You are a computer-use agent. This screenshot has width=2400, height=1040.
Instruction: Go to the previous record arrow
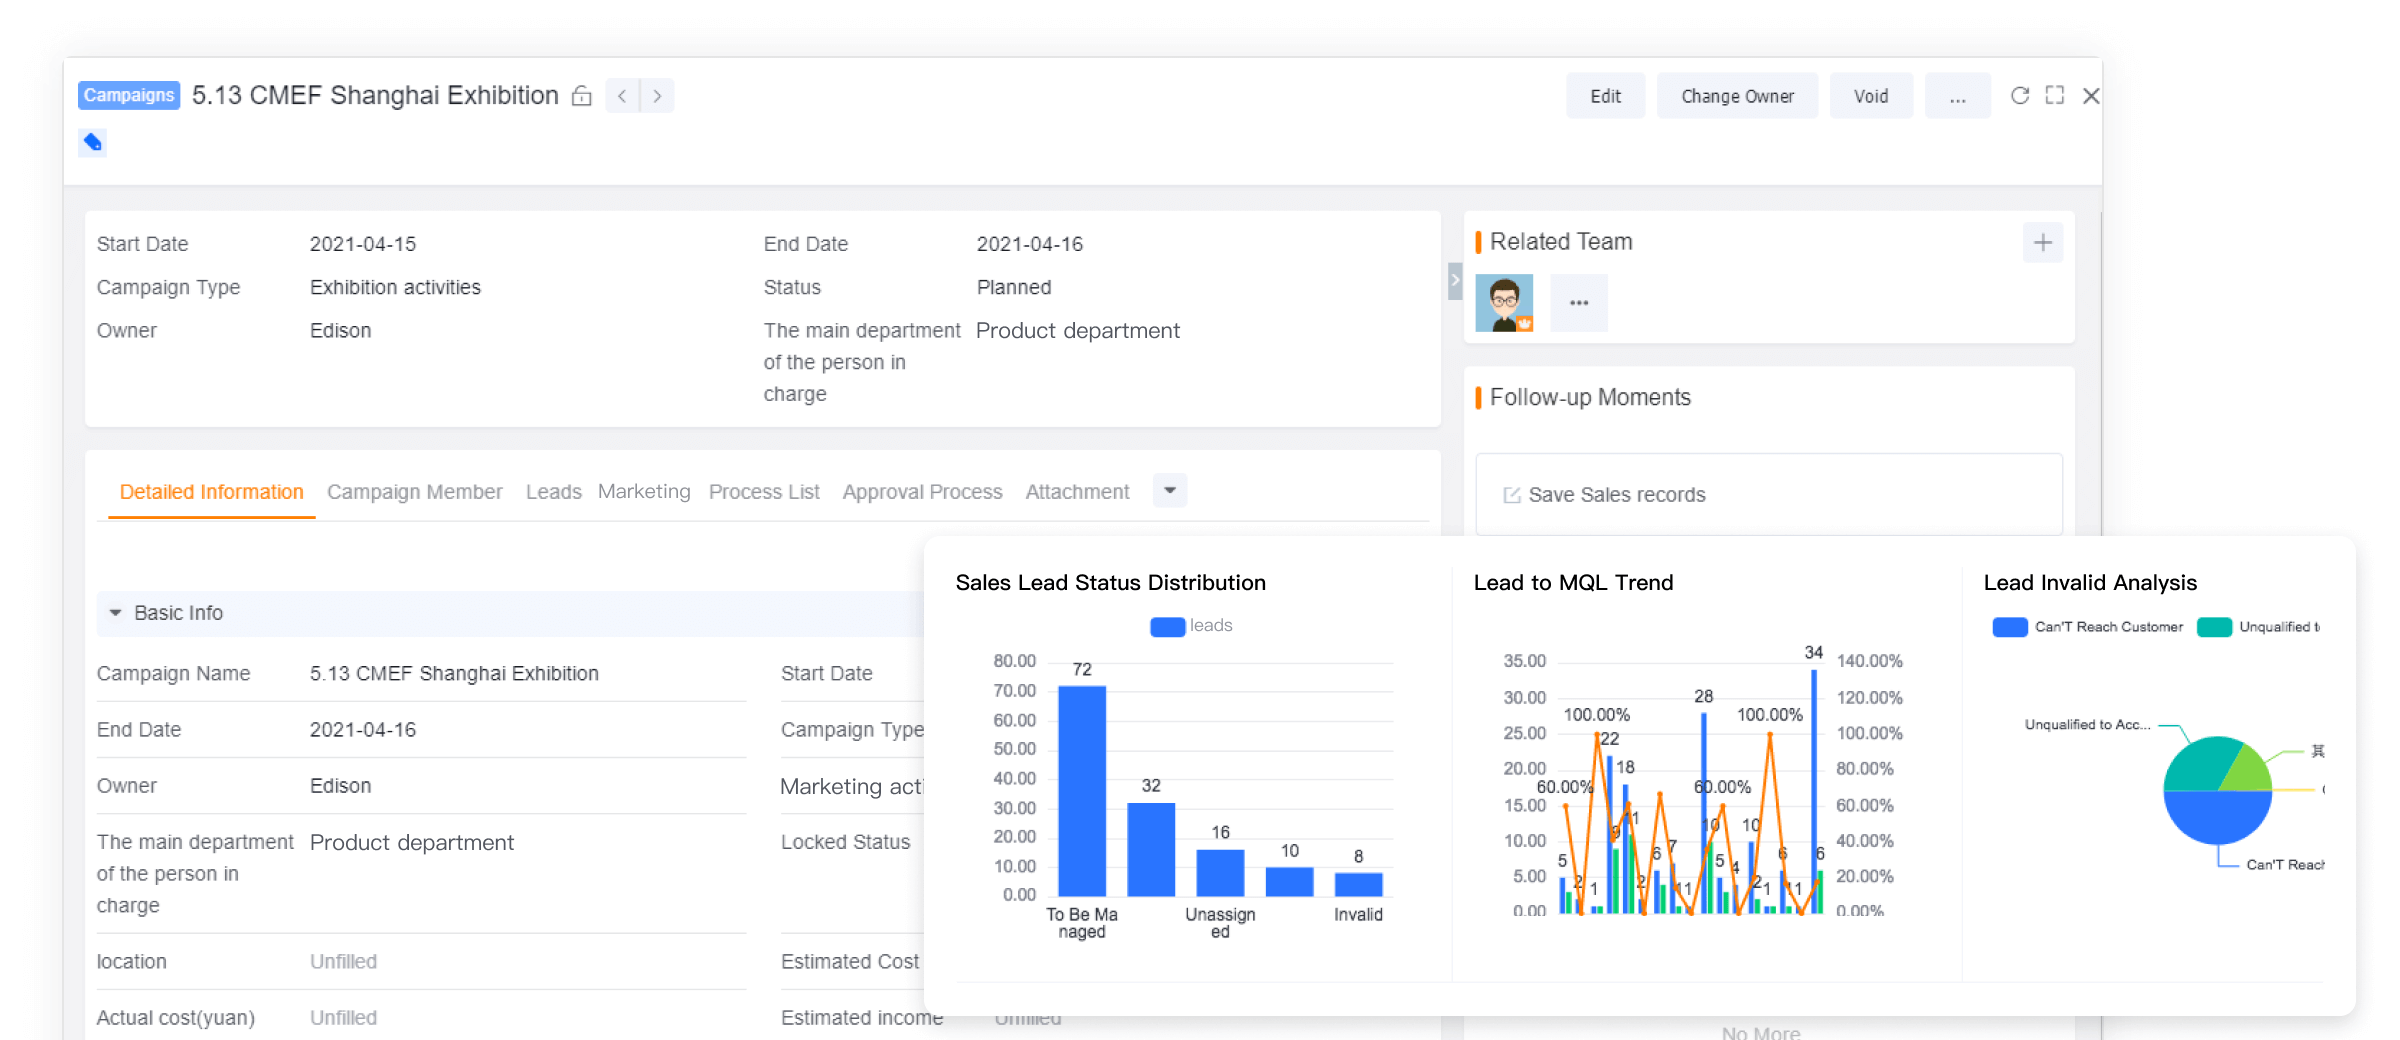622,96
